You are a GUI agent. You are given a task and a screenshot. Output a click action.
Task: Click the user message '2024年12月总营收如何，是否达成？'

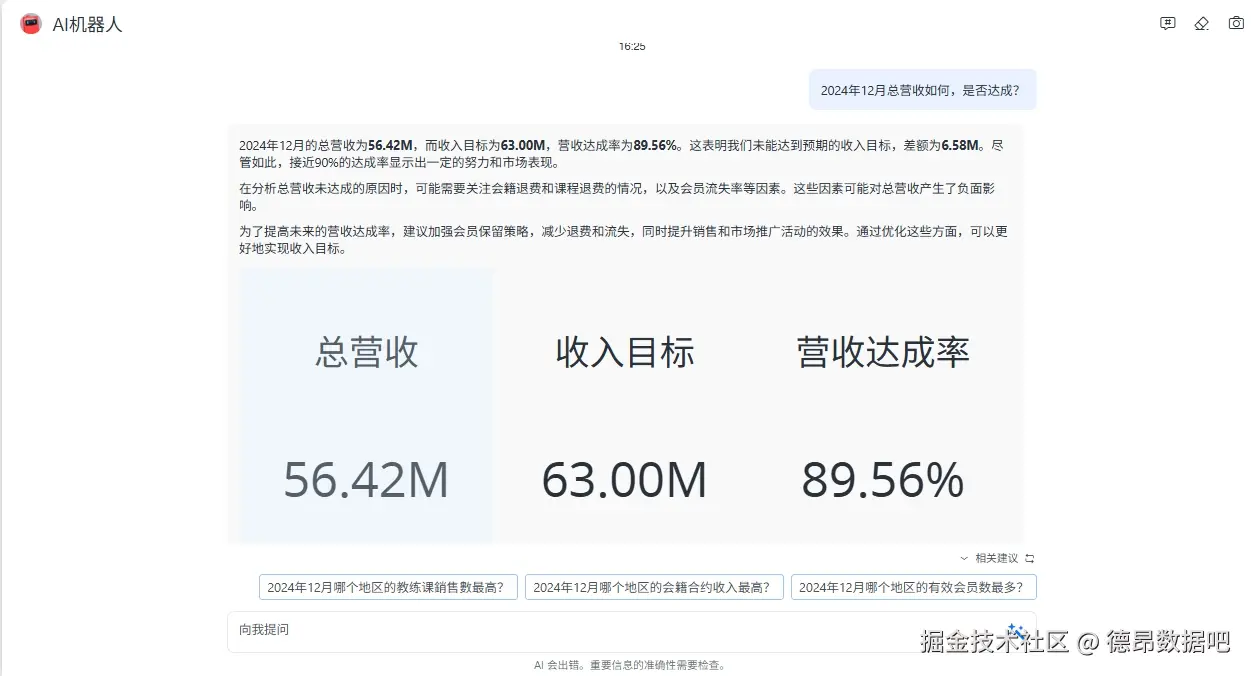tap(921, 90)
